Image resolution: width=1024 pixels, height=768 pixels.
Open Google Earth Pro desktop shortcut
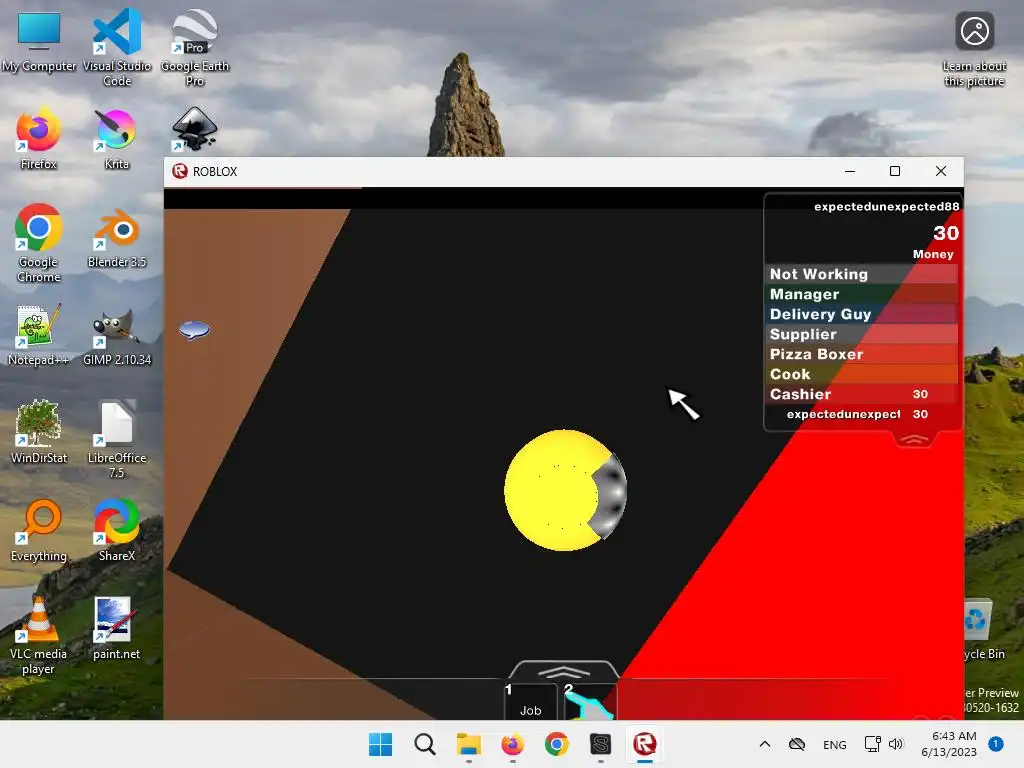click(195, 48)
